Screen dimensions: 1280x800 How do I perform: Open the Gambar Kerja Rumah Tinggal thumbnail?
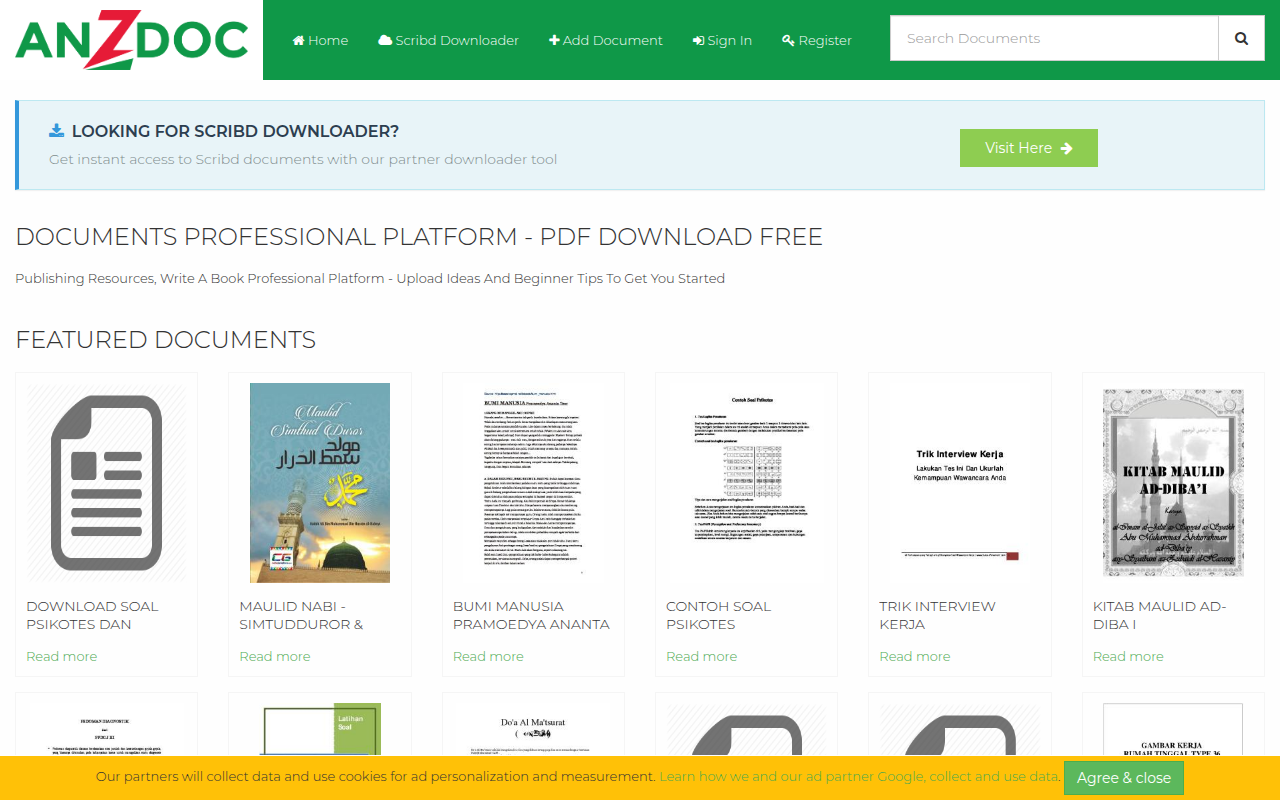pos(1173,728)
